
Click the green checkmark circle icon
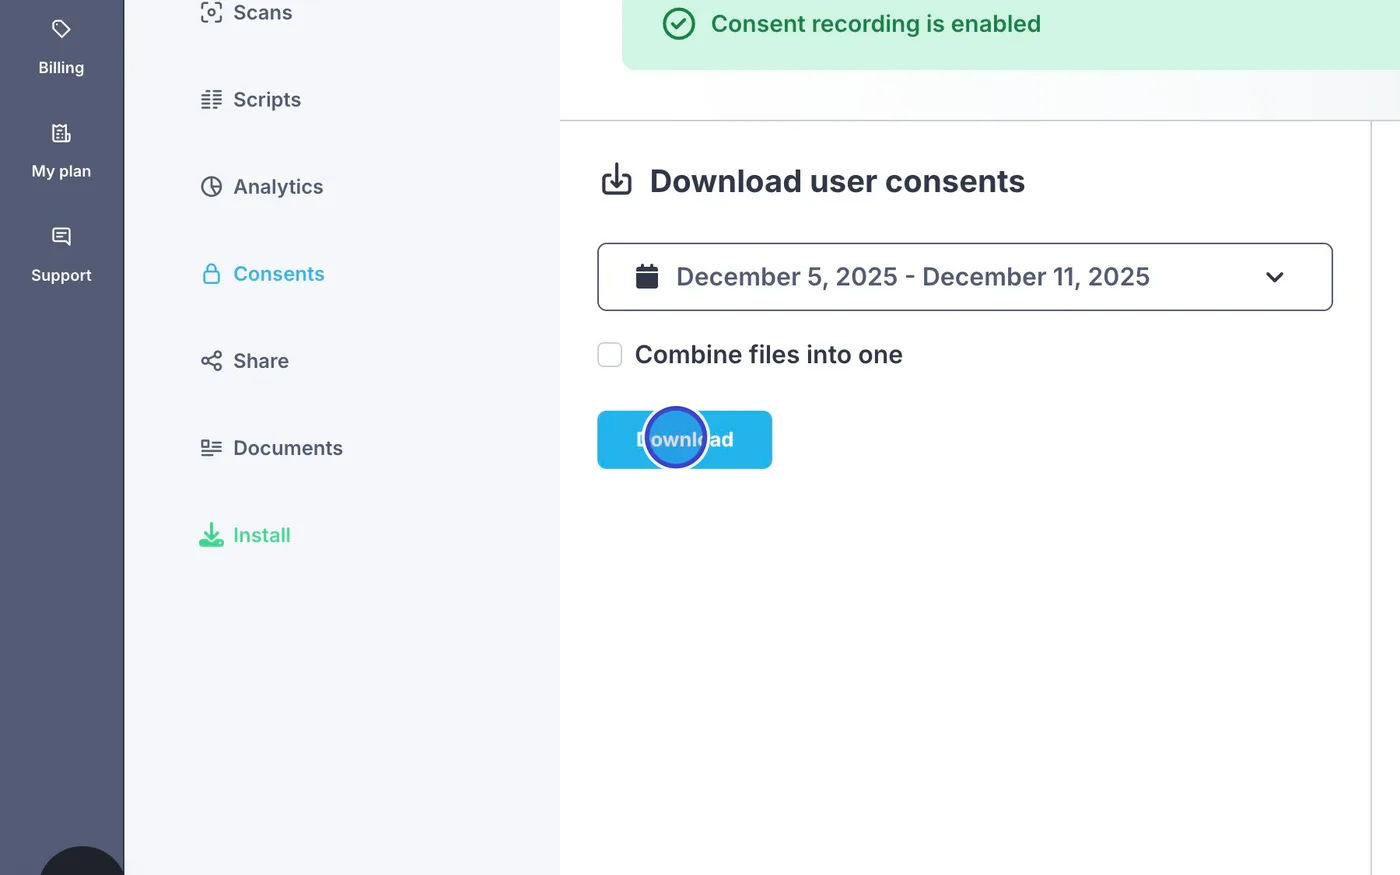point(678,24)
